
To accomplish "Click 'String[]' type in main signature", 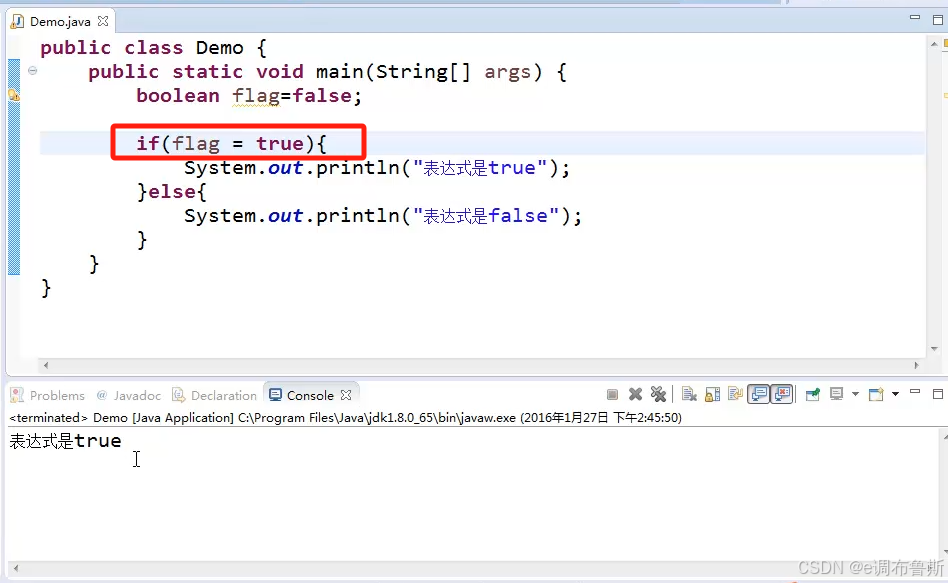I will click(423, 72).
